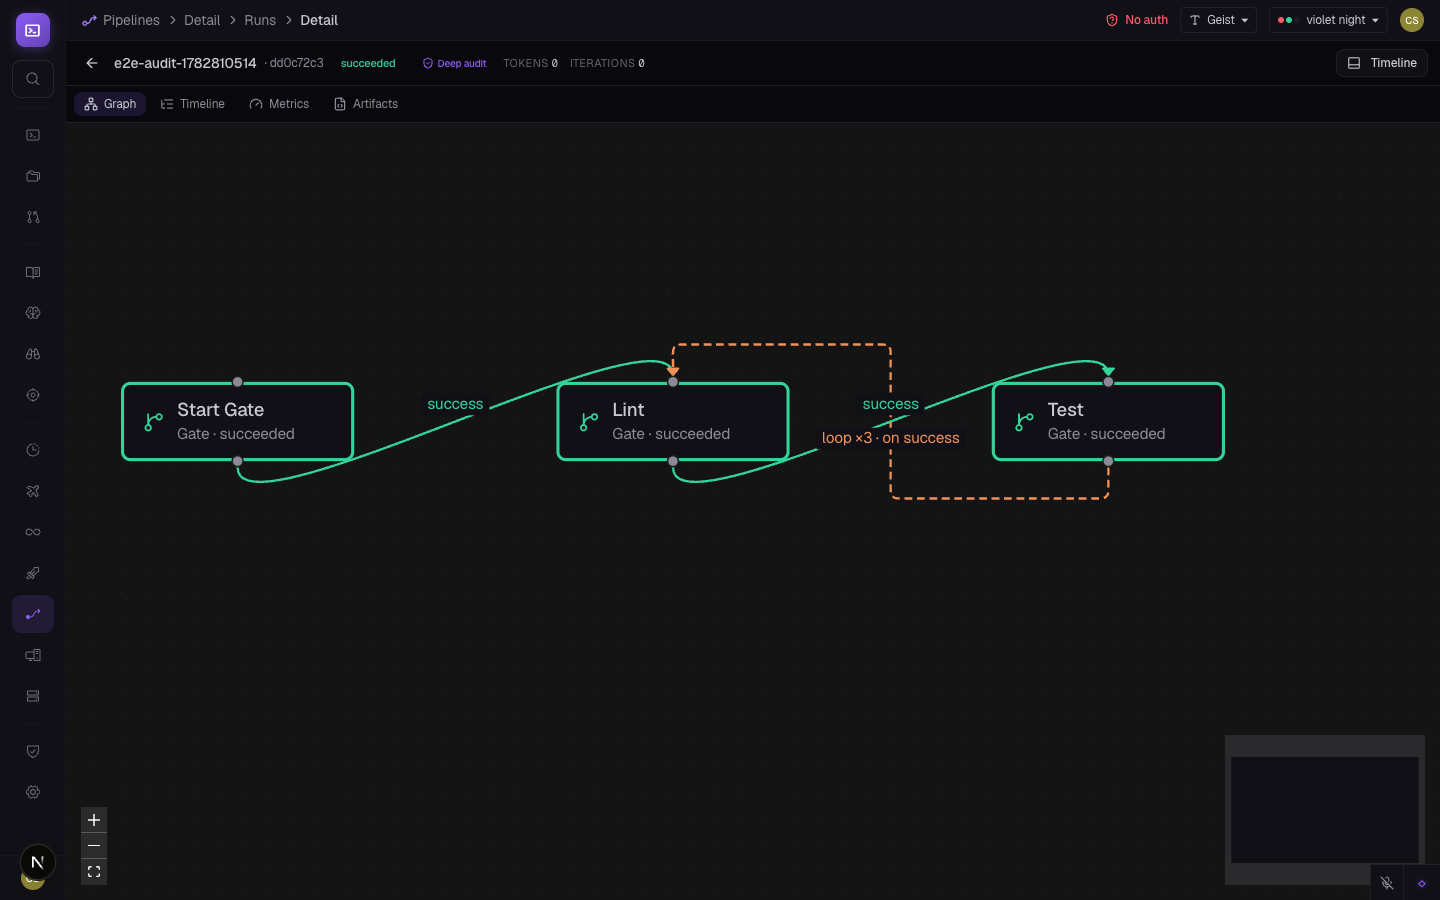Click the purple diamond icon at bottom right
1440x900 pixels.
point(1421,883)
